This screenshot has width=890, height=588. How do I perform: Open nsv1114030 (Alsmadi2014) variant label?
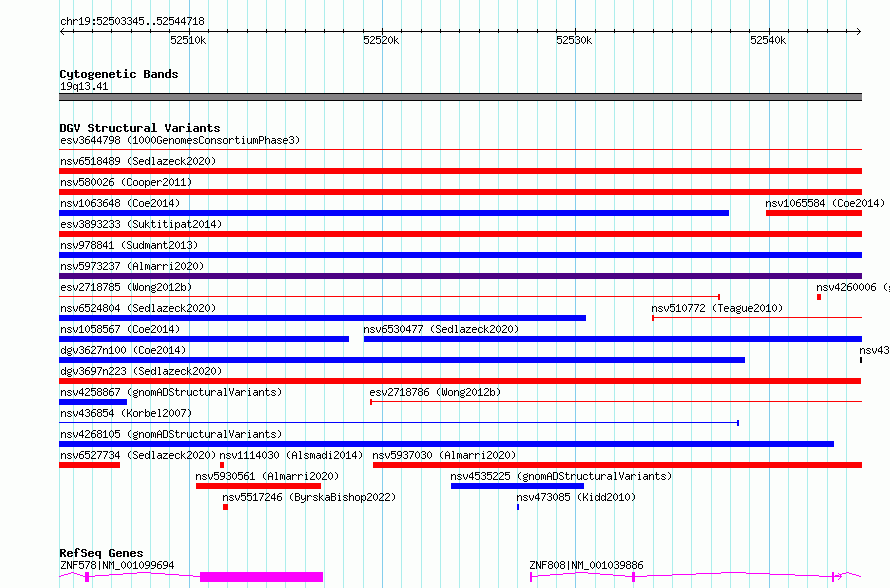(291, 455)
